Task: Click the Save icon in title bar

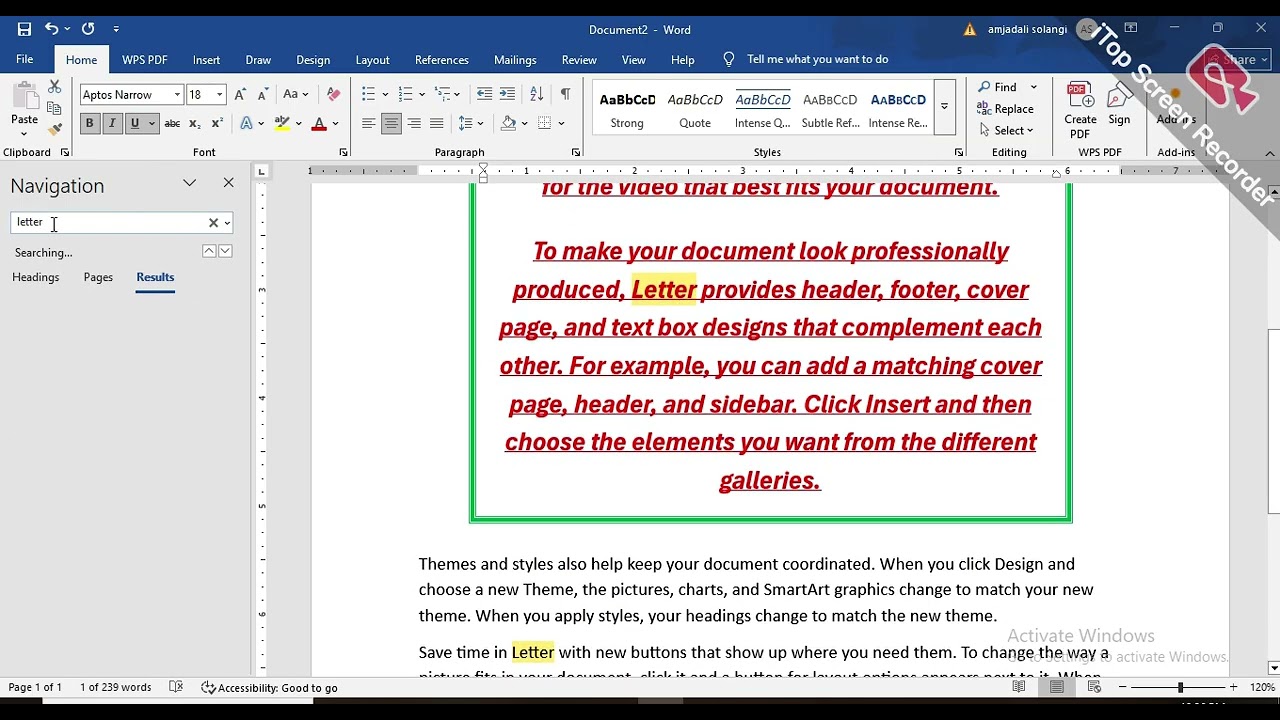Action: pos(24,29)
